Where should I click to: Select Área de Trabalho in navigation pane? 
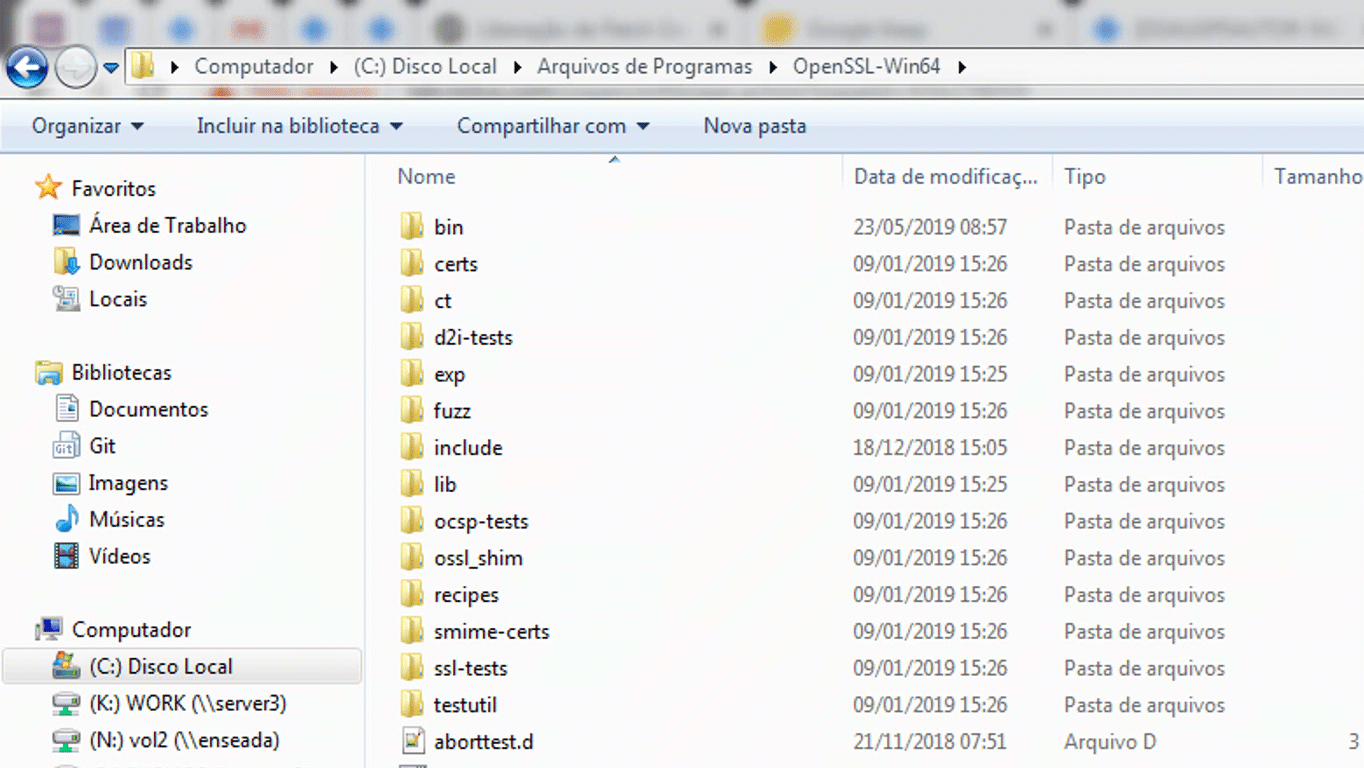coord(168,225)
